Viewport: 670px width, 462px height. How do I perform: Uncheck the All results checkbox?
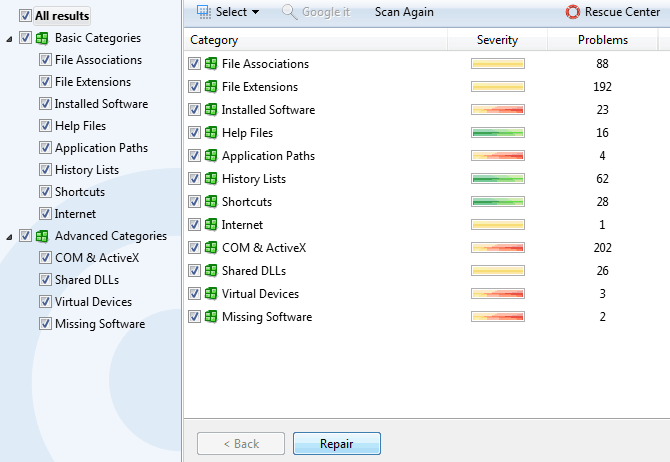(26, 16)
